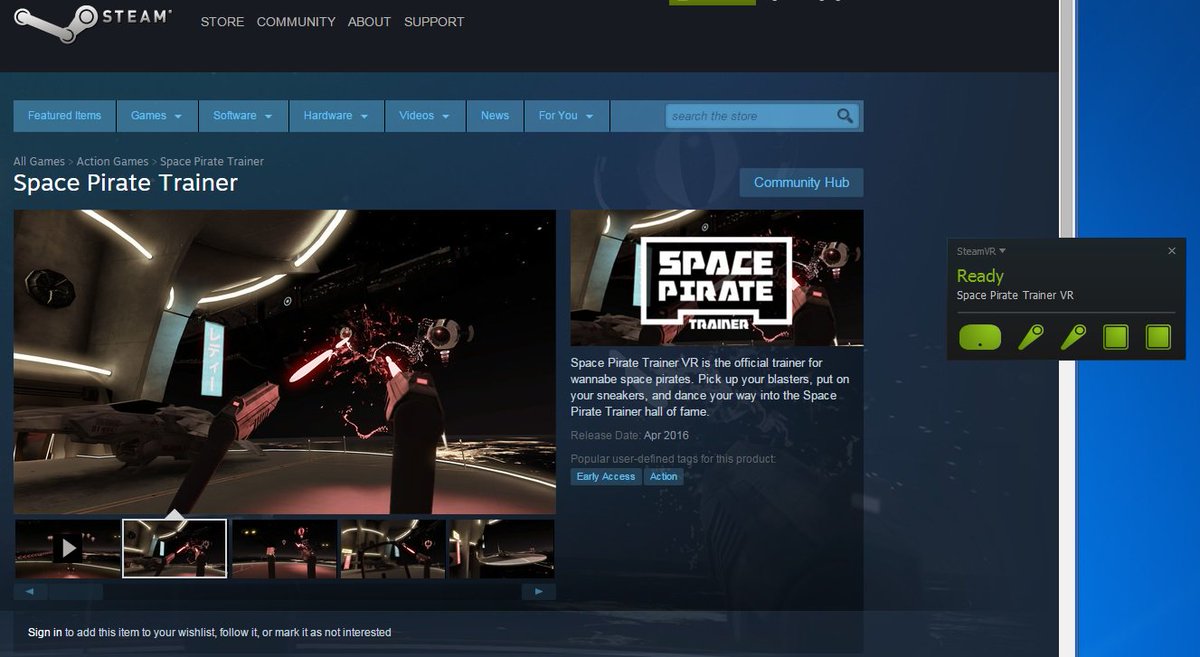Play the trailer video thumbnail

coord(67,548)
